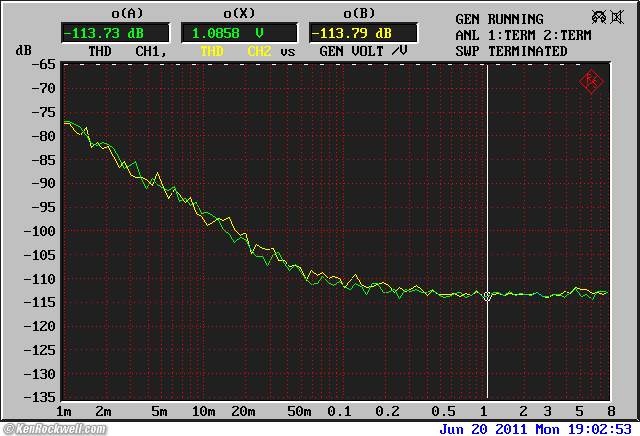This screenshot has height=436, width=640.
Task: Click the o(B) readout -113.79 dB
Action: pyautogui.click(x=363, y=33)
